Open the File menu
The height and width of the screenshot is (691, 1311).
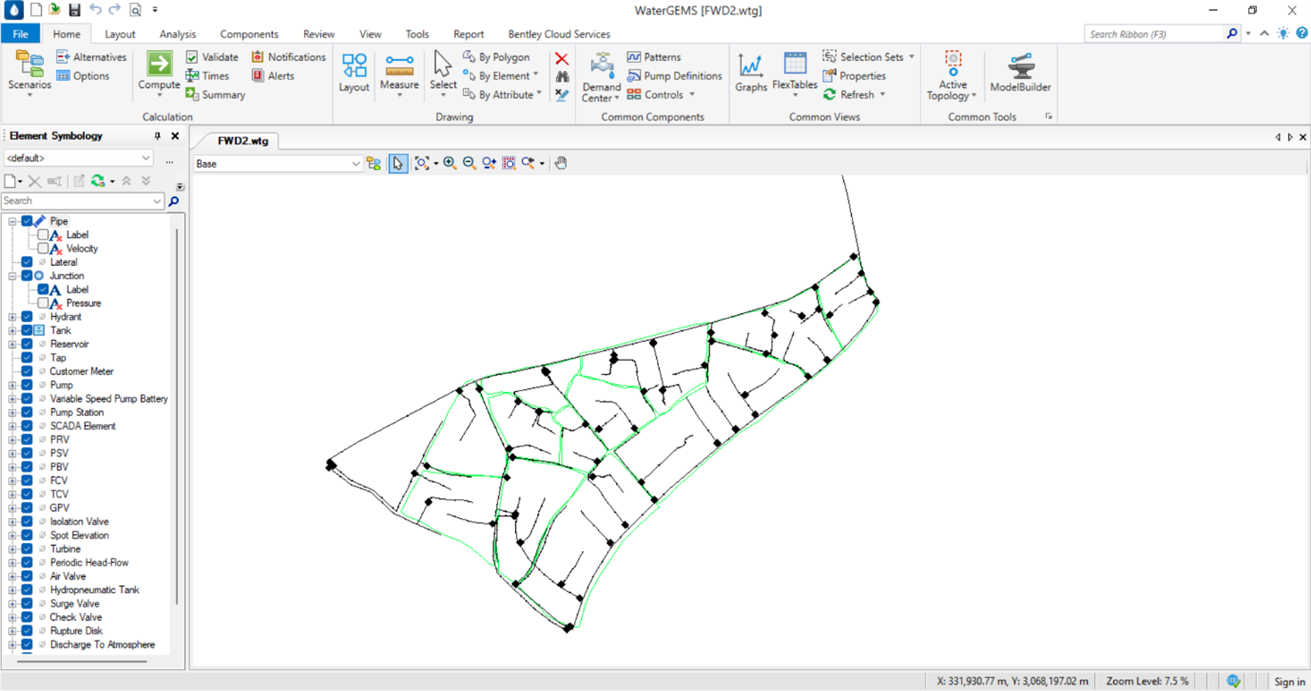pos(20,34)
